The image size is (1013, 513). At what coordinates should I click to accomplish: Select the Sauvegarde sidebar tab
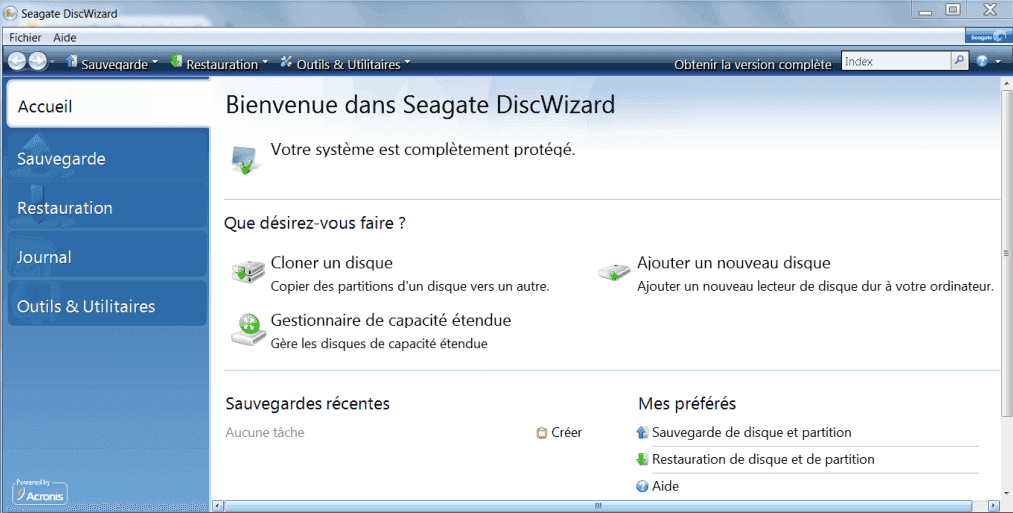pos(108,156)
